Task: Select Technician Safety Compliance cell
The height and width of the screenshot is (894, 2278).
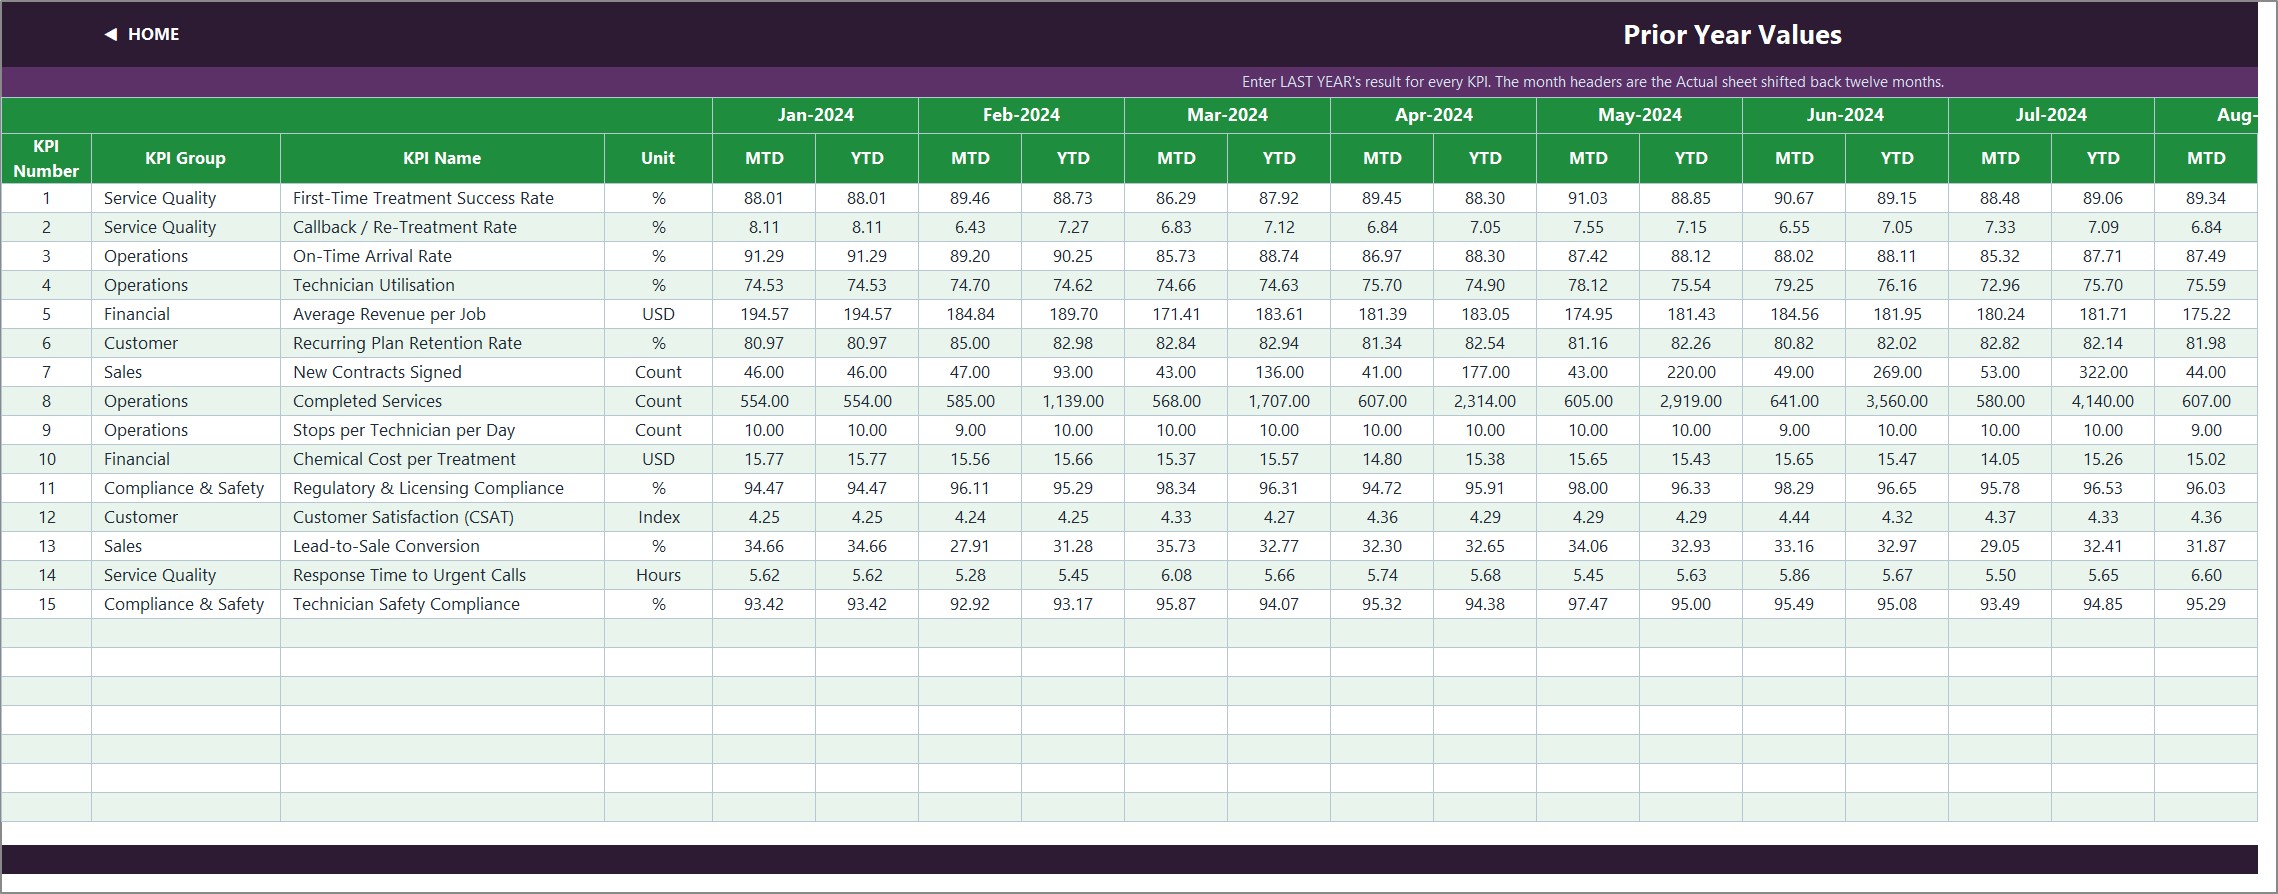Action: [442, 604]
